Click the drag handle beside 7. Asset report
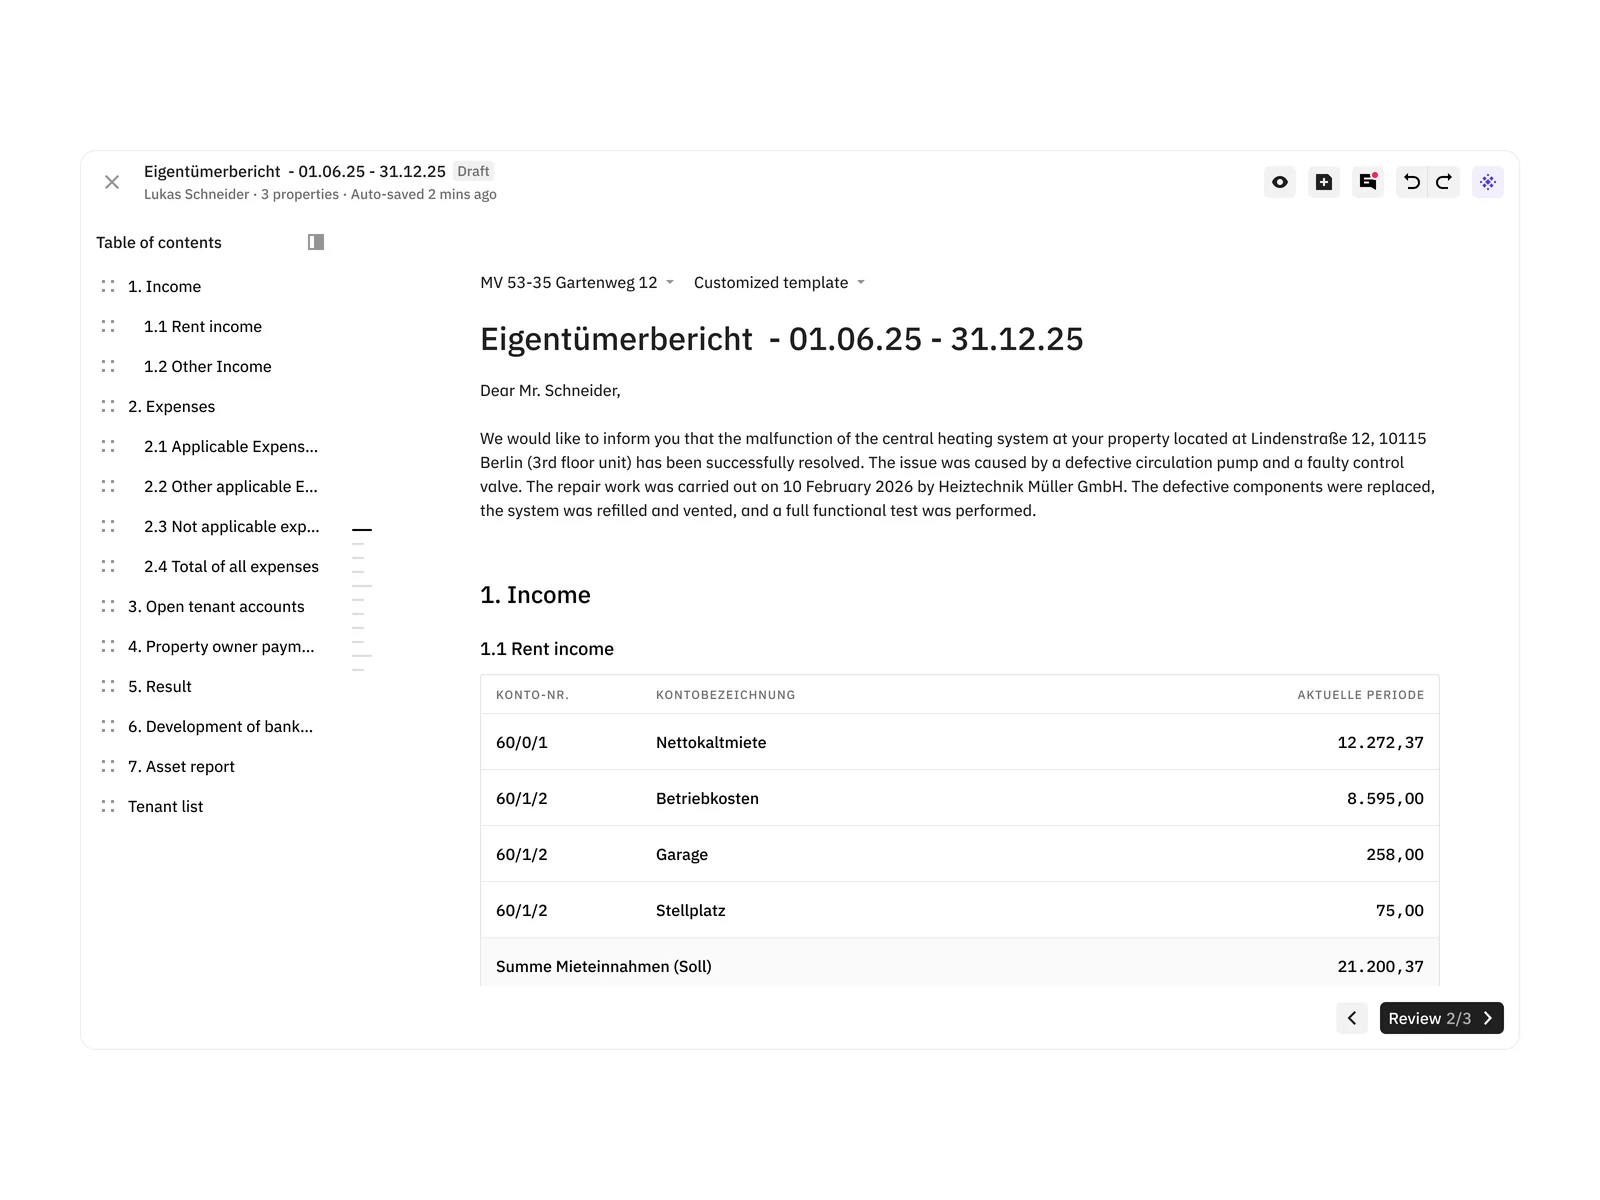The height and width of the screenshot is (1200, 1600). coord(108,766)
